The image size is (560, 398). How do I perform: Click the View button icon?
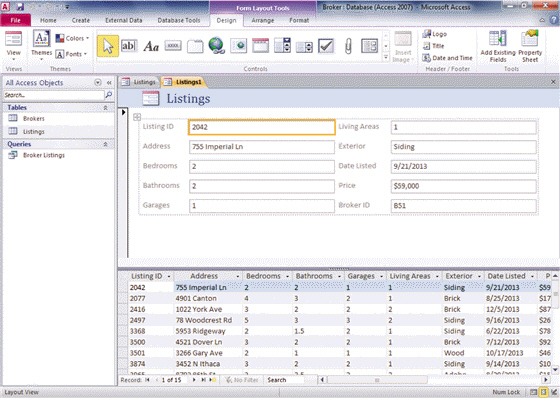click(x=14, y=39)
